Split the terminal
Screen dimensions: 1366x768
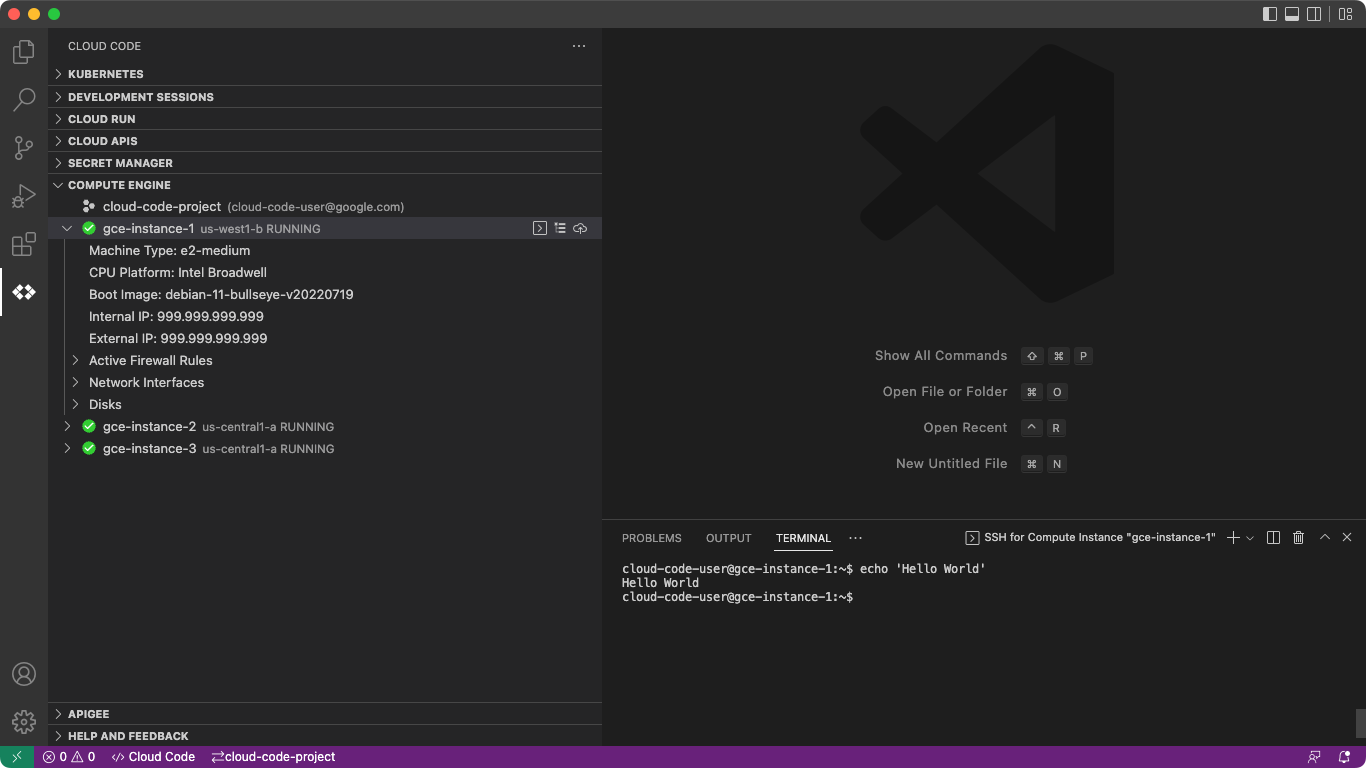point(1273,538)
